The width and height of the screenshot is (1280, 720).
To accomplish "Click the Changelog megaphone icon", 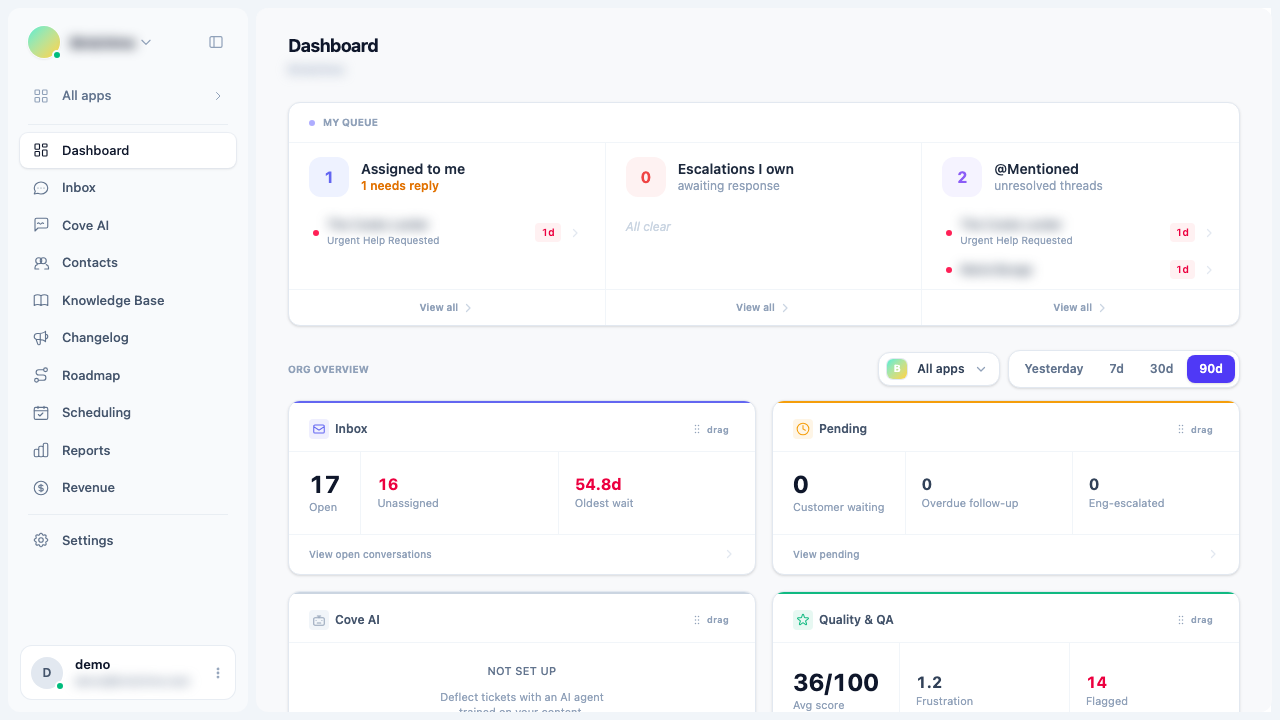I will pos(41,338).
